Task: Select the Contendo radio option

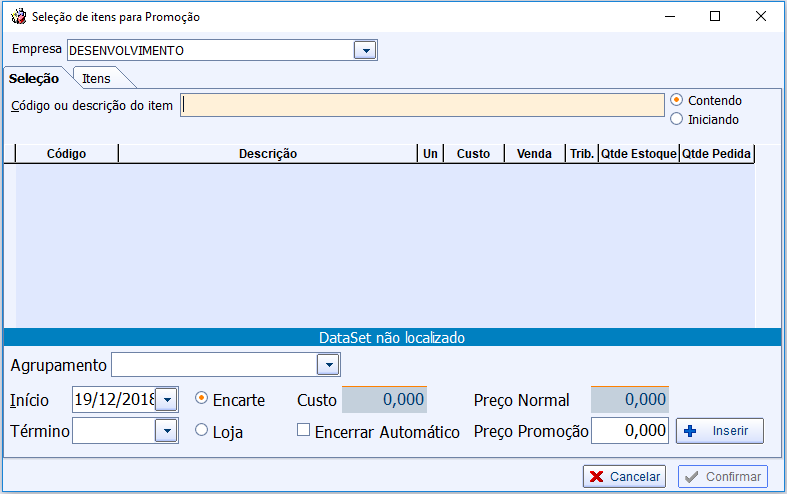Action: [677, 100]
